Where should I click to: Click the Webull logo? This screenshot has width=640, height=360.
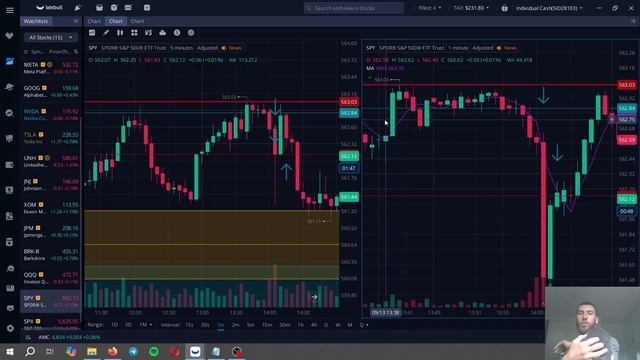point(49,7)
